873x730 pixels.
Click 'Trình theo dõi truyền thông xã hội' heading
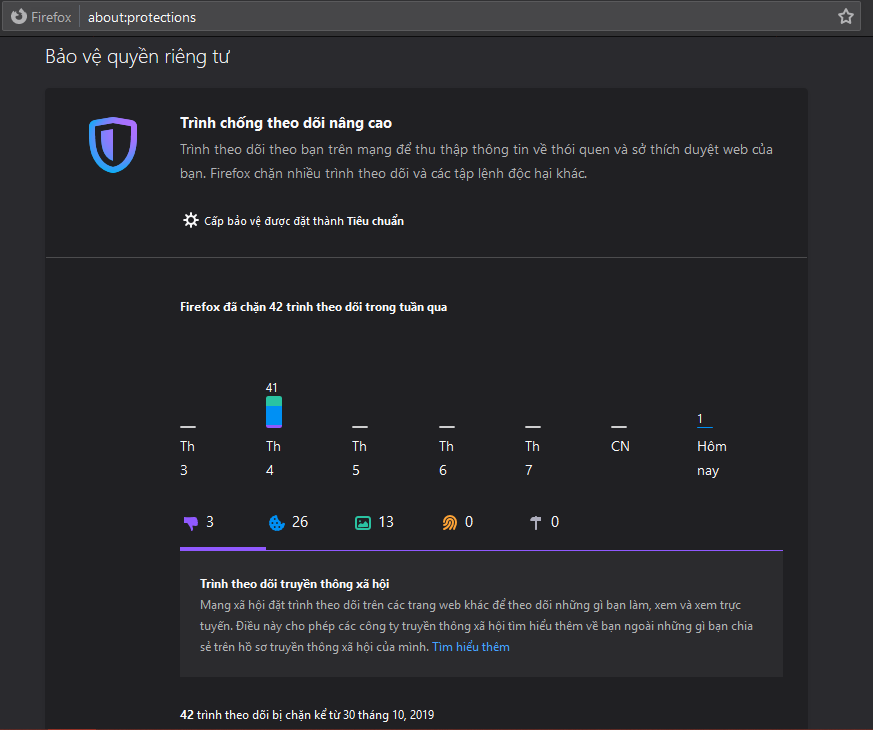click(x=295, y=584)
